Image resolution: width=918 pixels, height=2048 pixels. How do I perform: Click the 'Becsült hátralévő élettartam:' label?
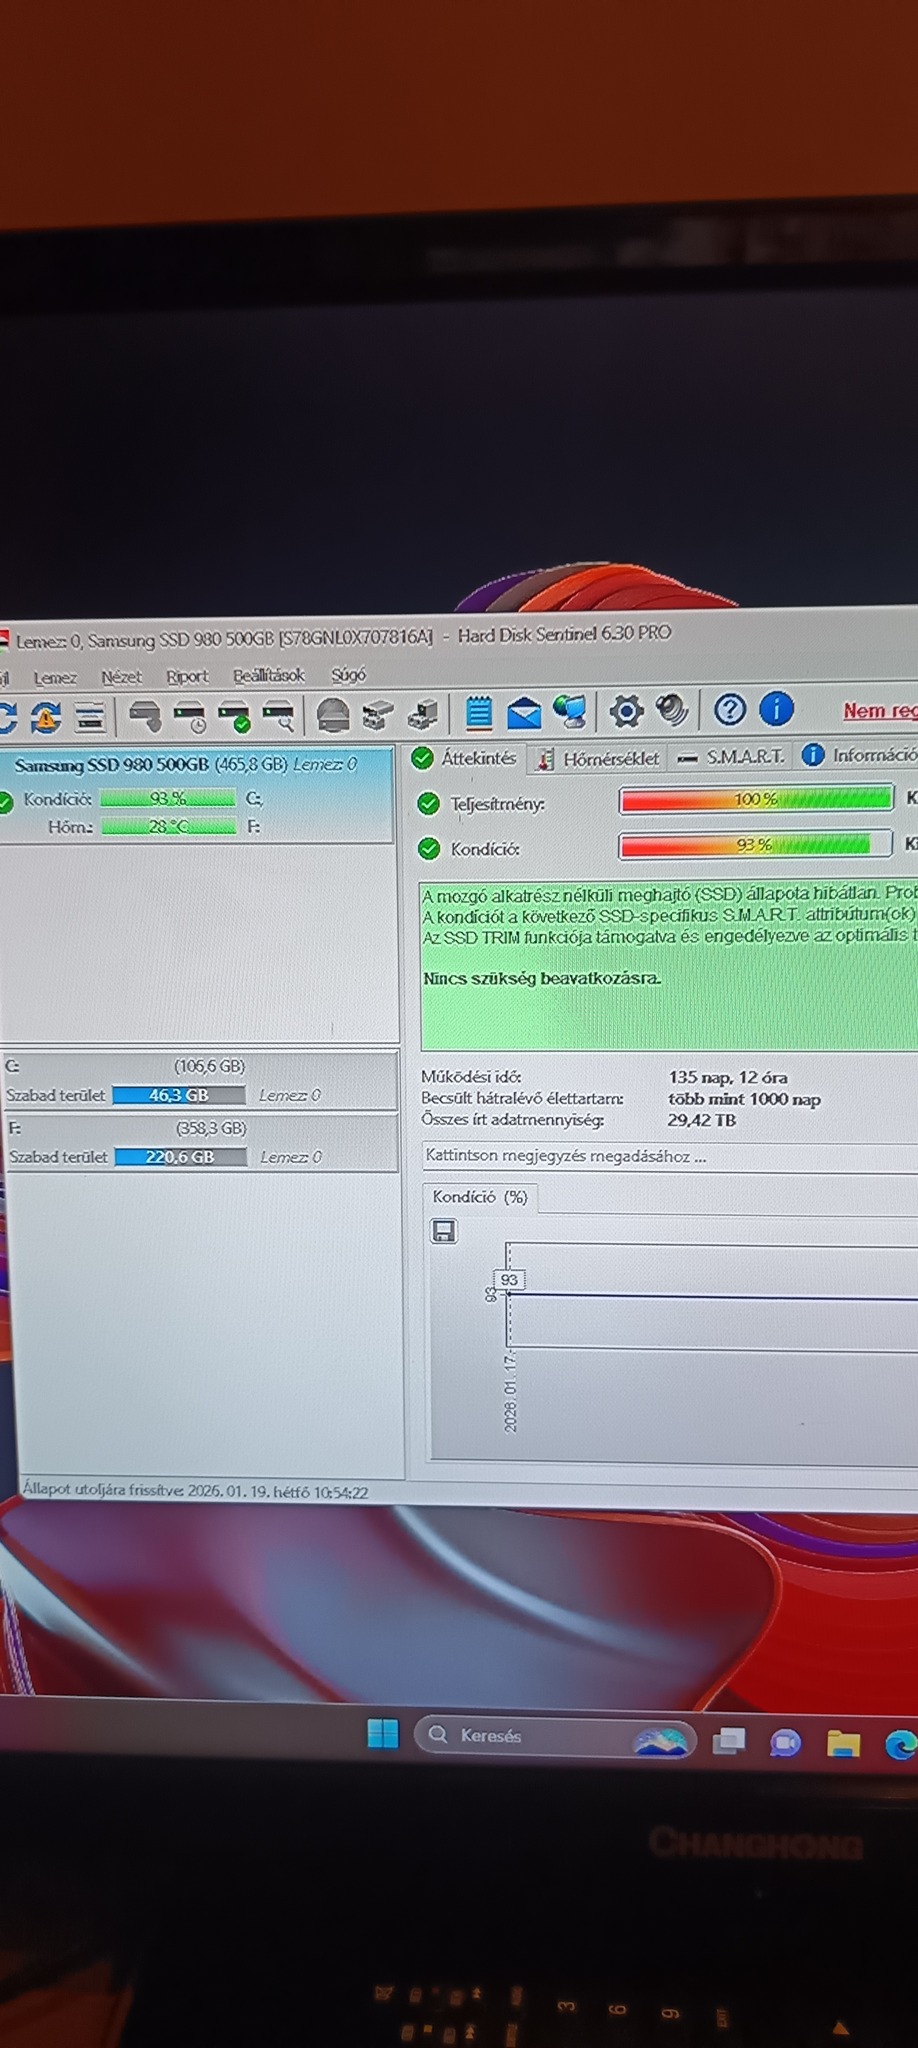522,1098
